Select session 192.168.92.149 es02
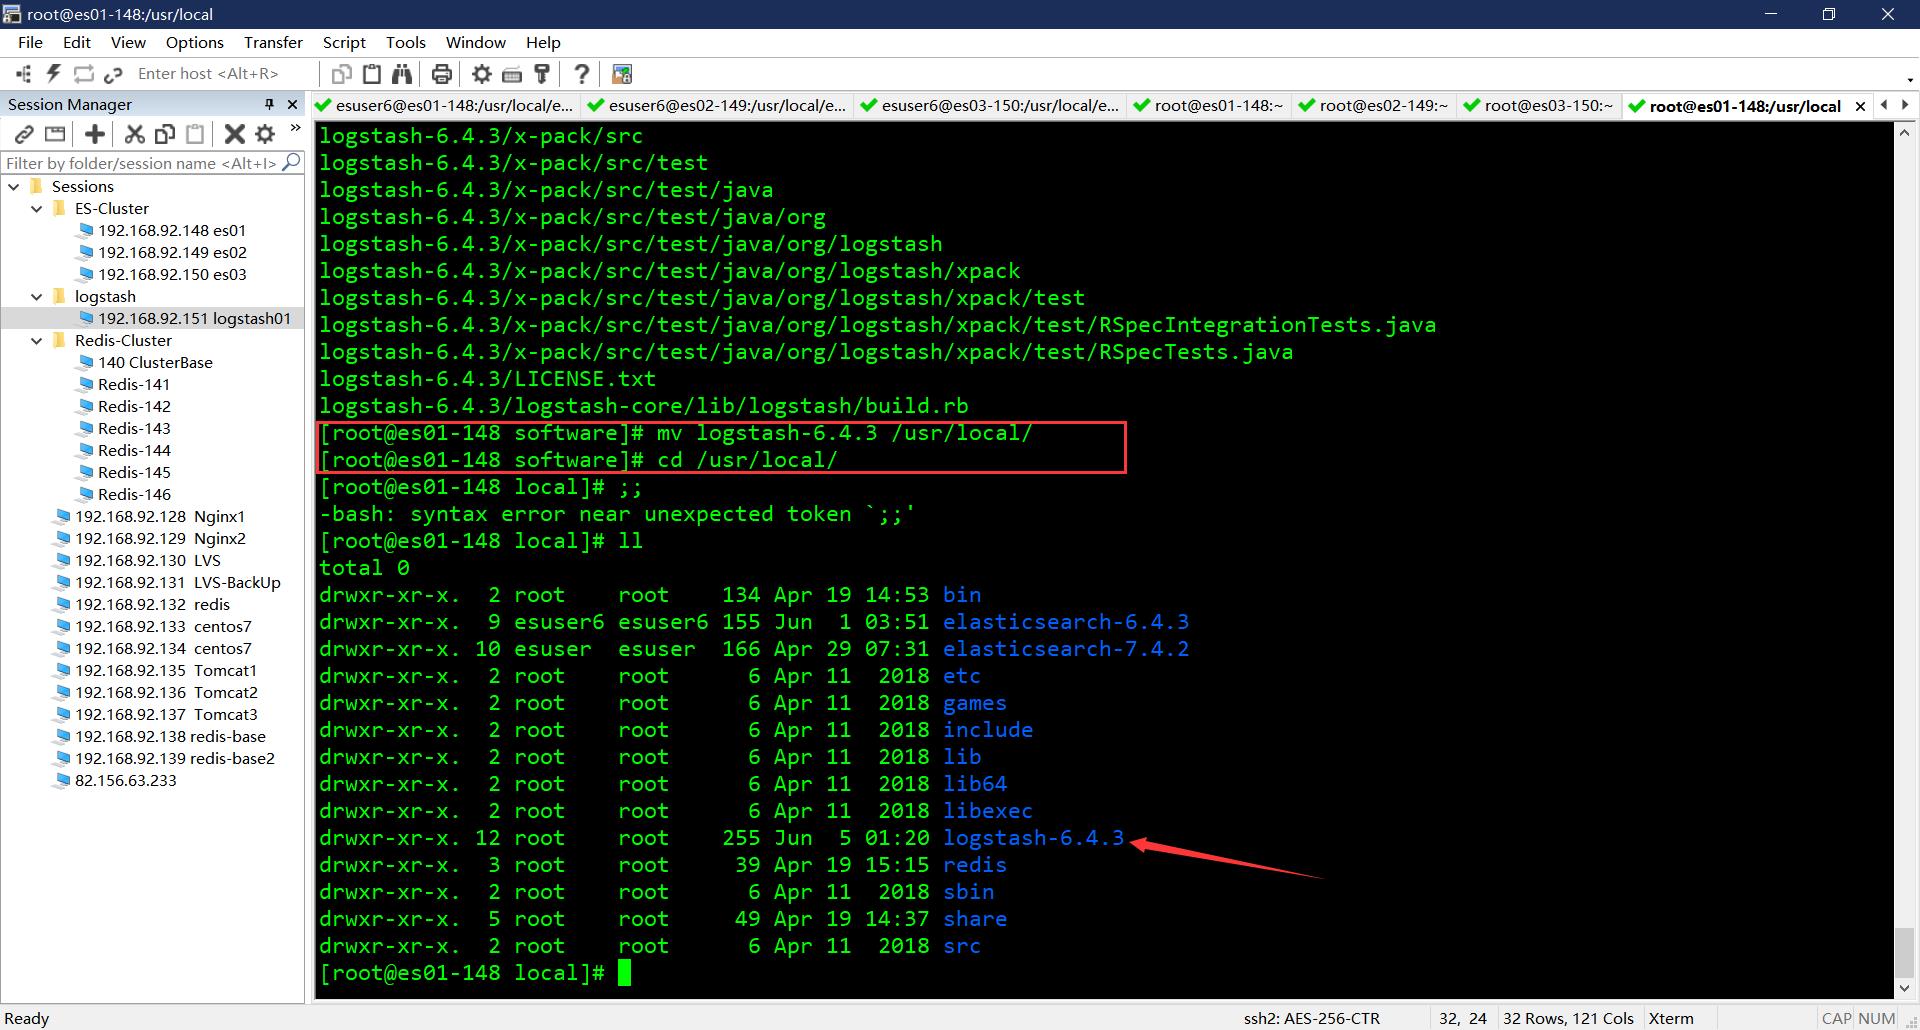Image resolution: width=1920 pixels, height=1030 pixels. point(172,253)
